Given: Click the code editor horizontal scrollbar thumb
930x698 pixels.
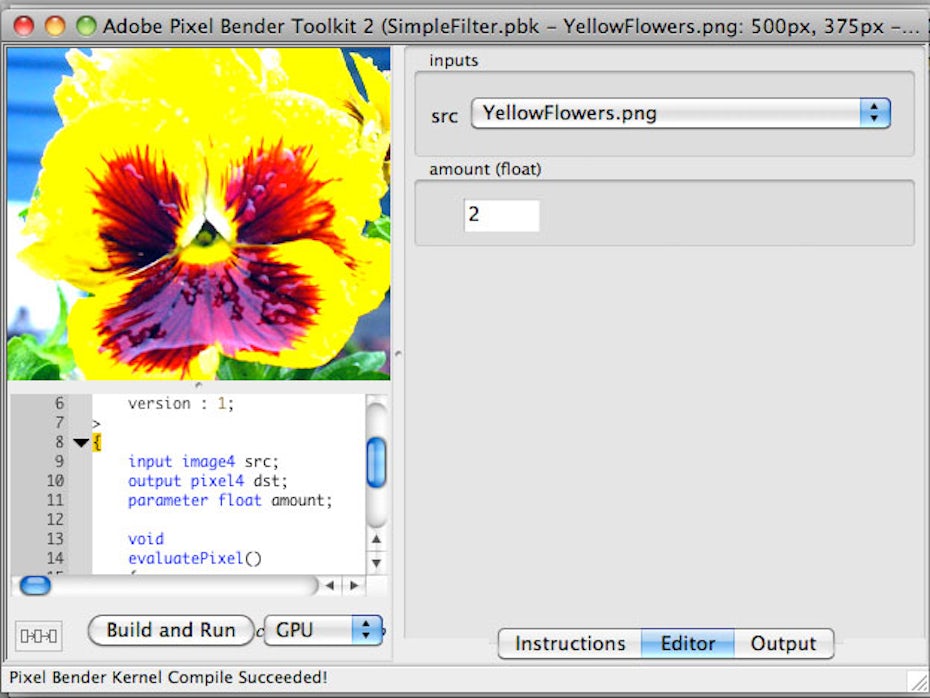Looking at the screenshot, I should tap(35, 586).
